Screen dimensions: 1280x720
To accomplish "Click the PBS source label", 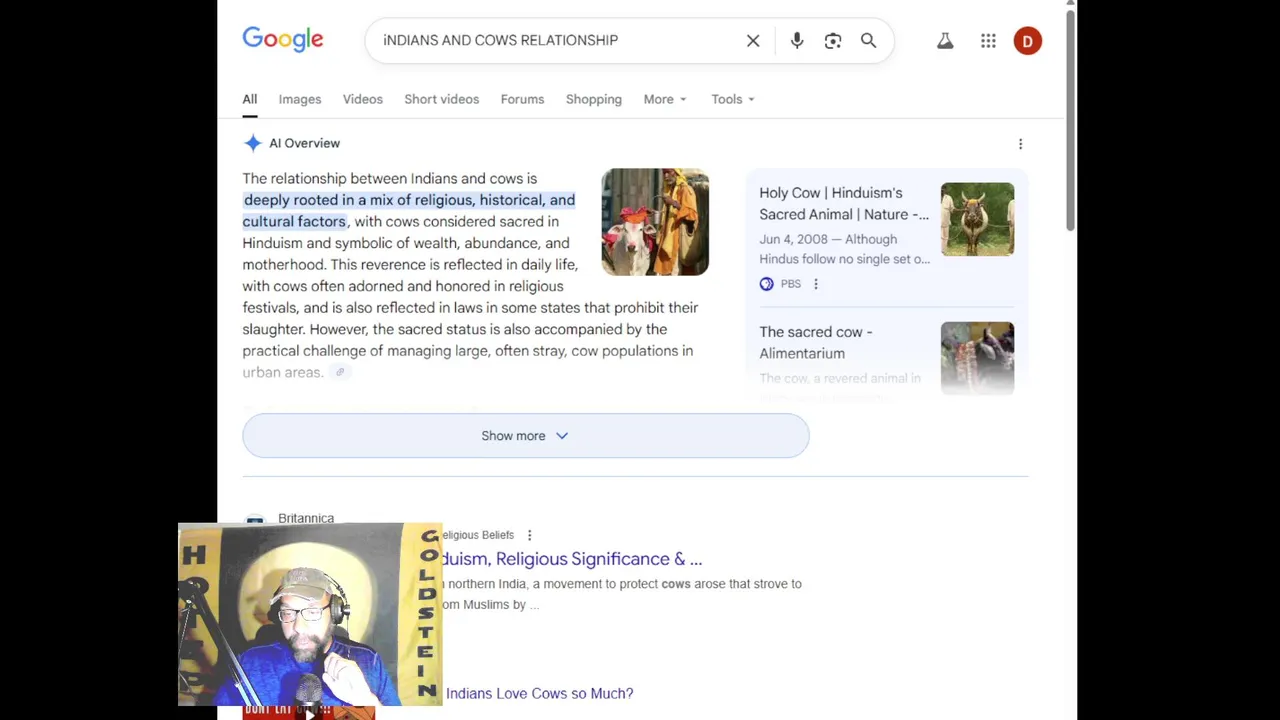I will tap(791, 284).
